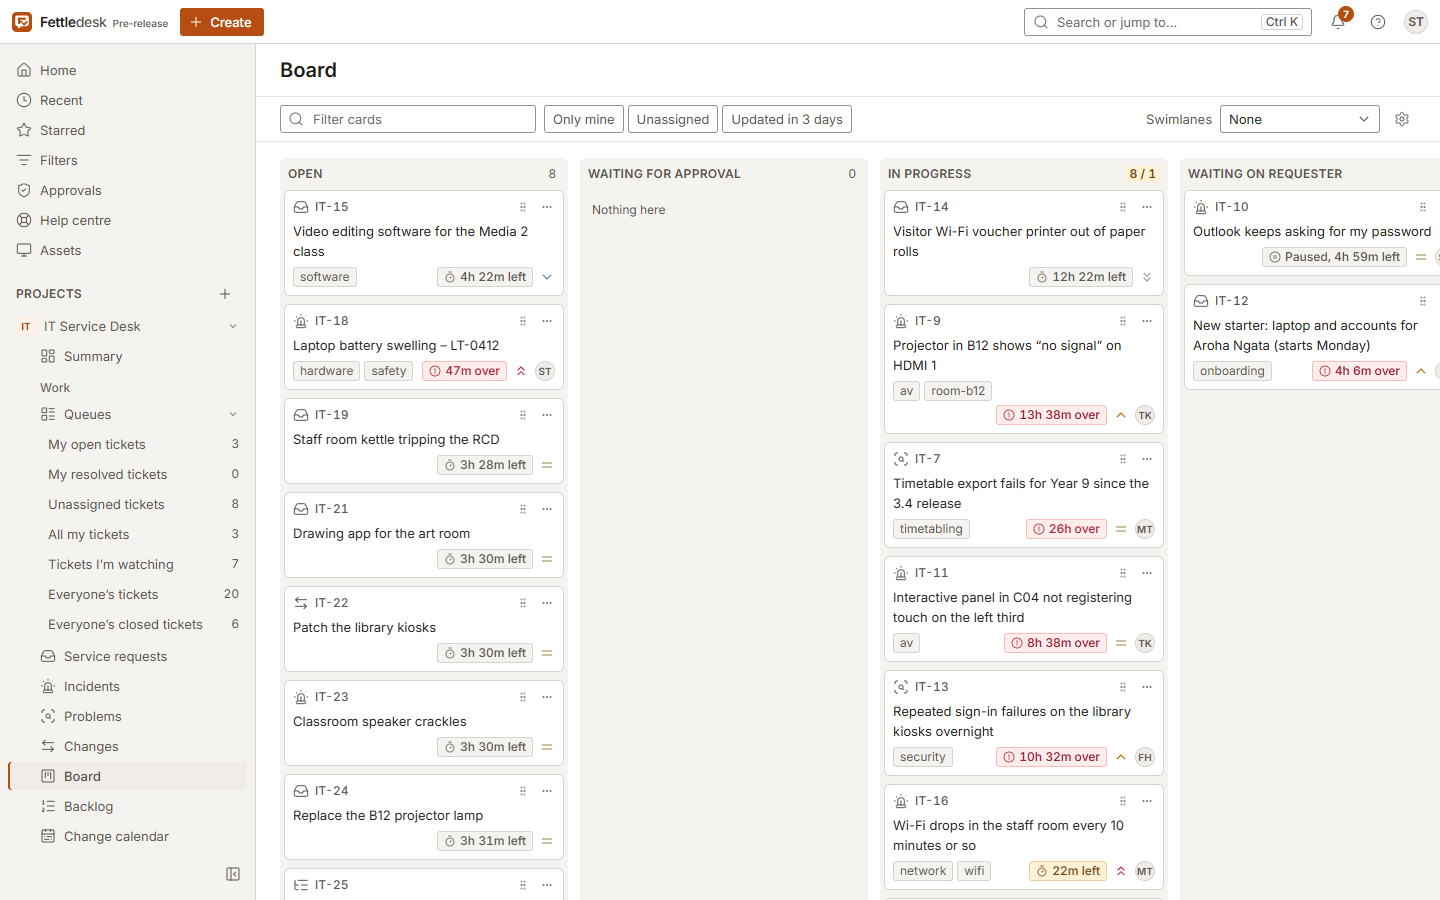
Task: Click the room-b12 label on IT-9
Action: (958, 391)
